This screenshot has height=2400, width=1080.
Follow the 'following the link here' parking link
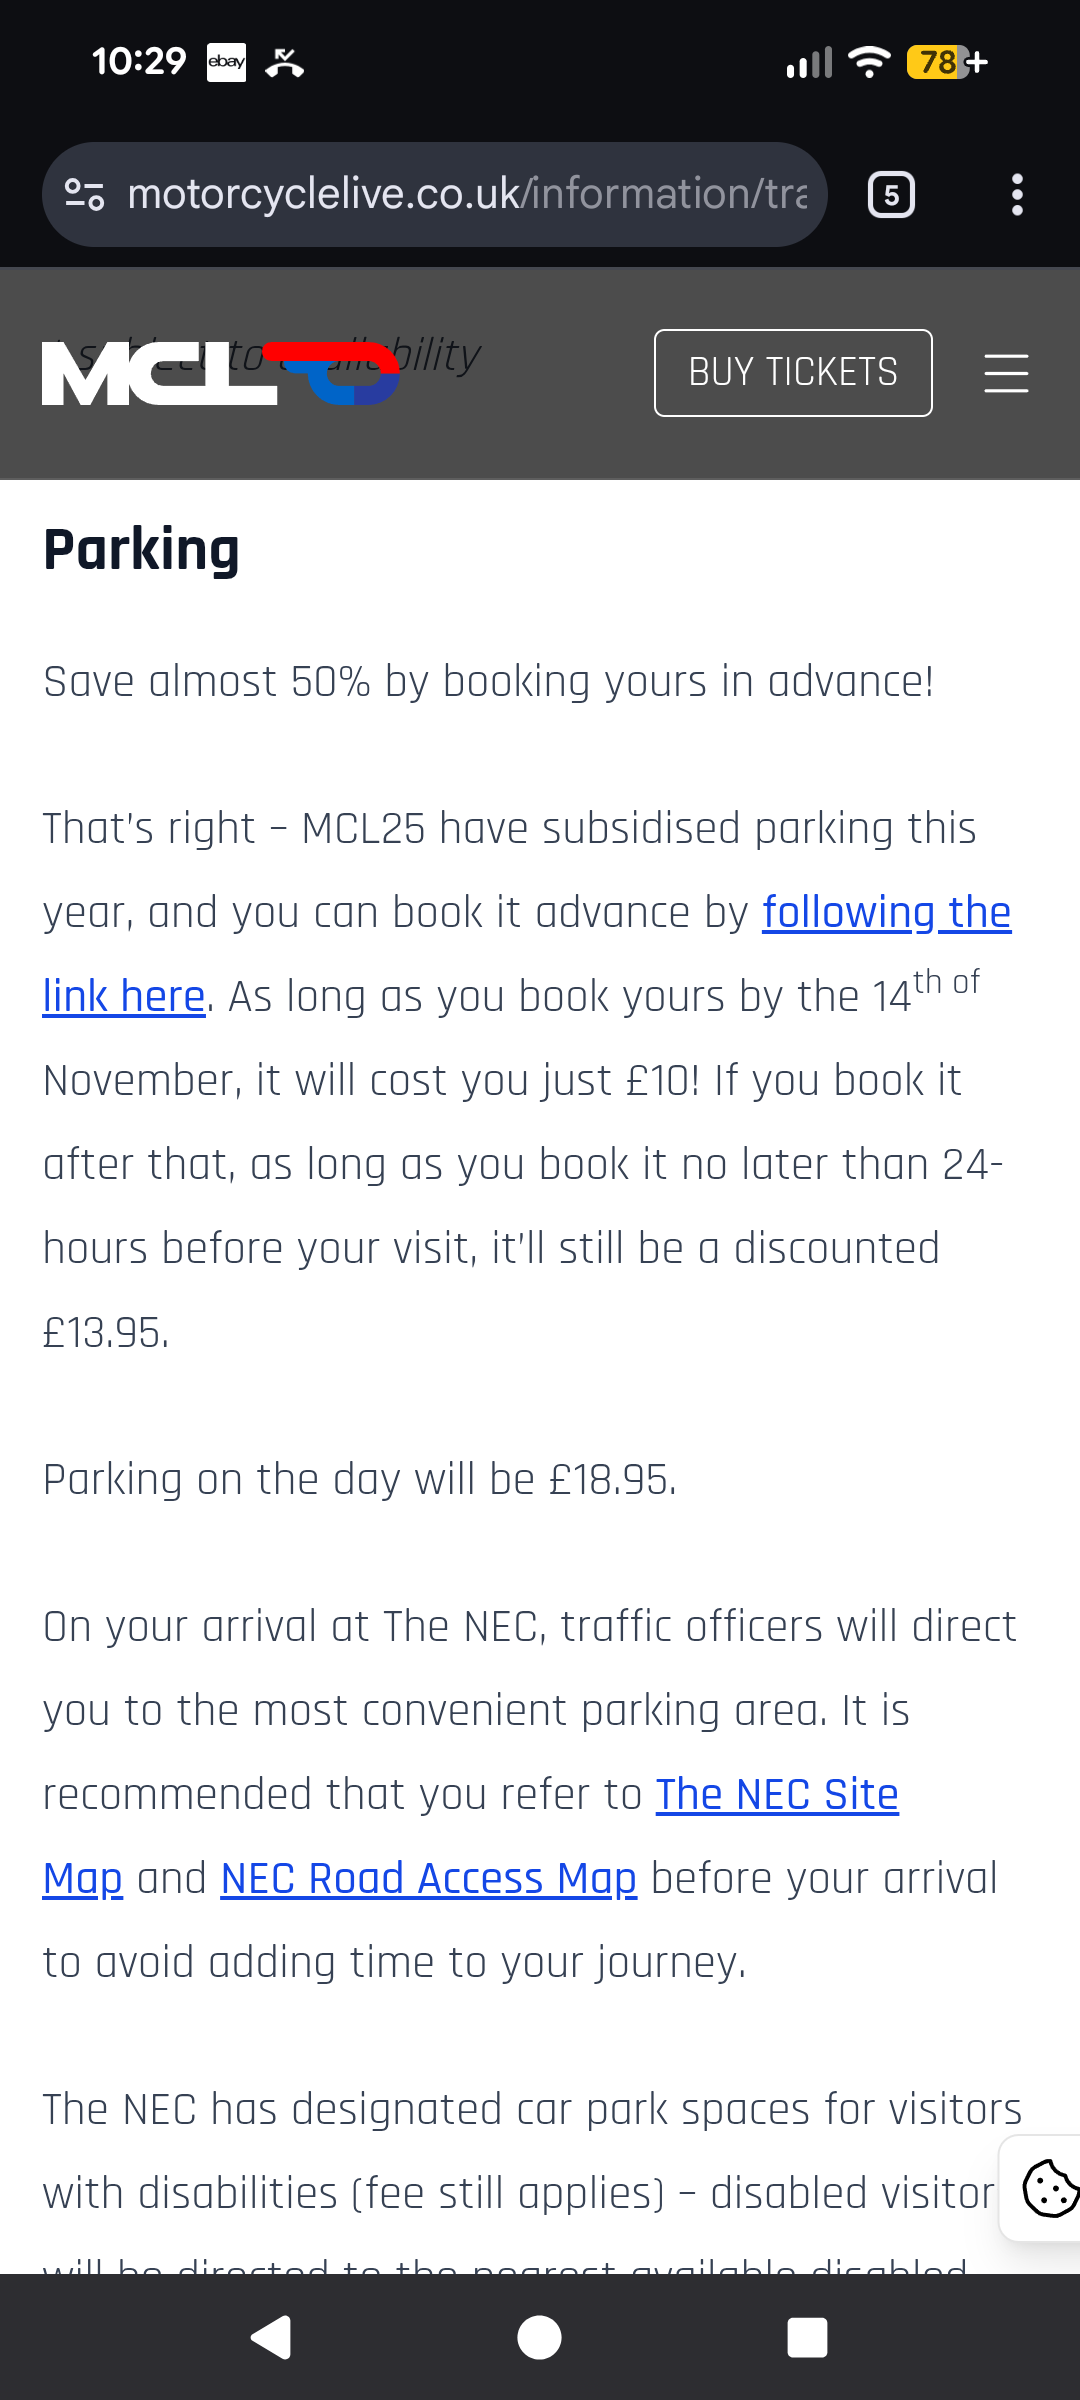[x=885, y=913]
